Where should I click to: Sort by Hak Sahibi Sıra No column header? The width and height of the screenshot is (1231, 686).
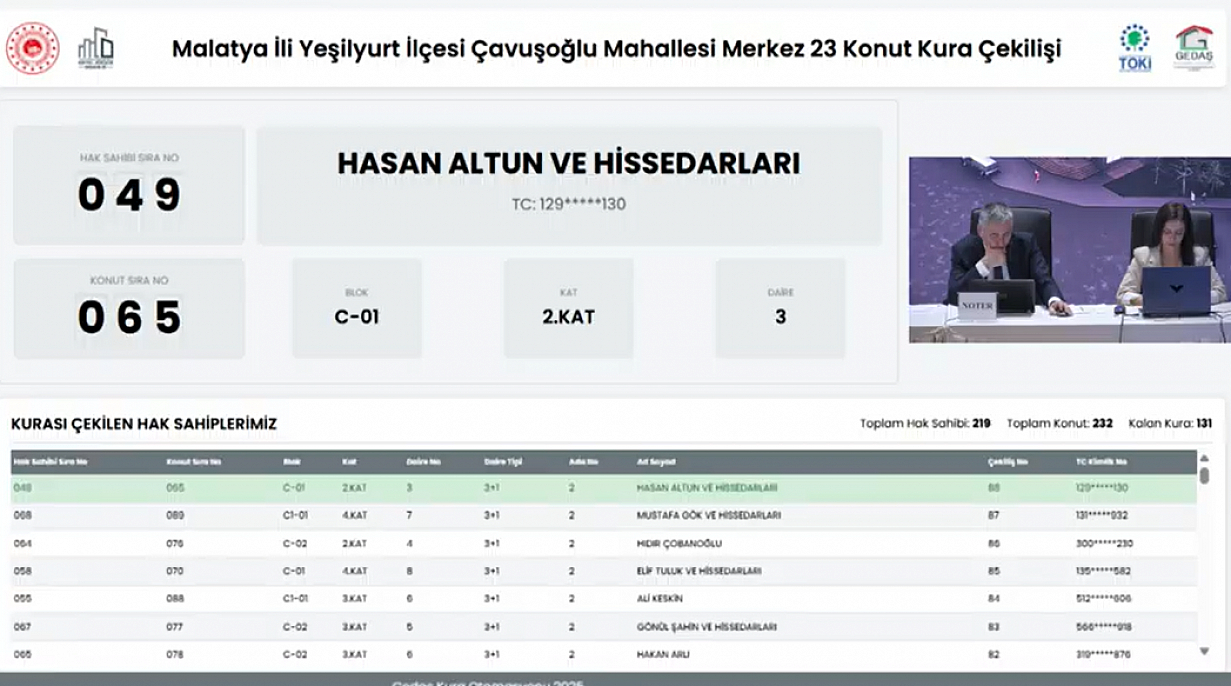(50, 462)
